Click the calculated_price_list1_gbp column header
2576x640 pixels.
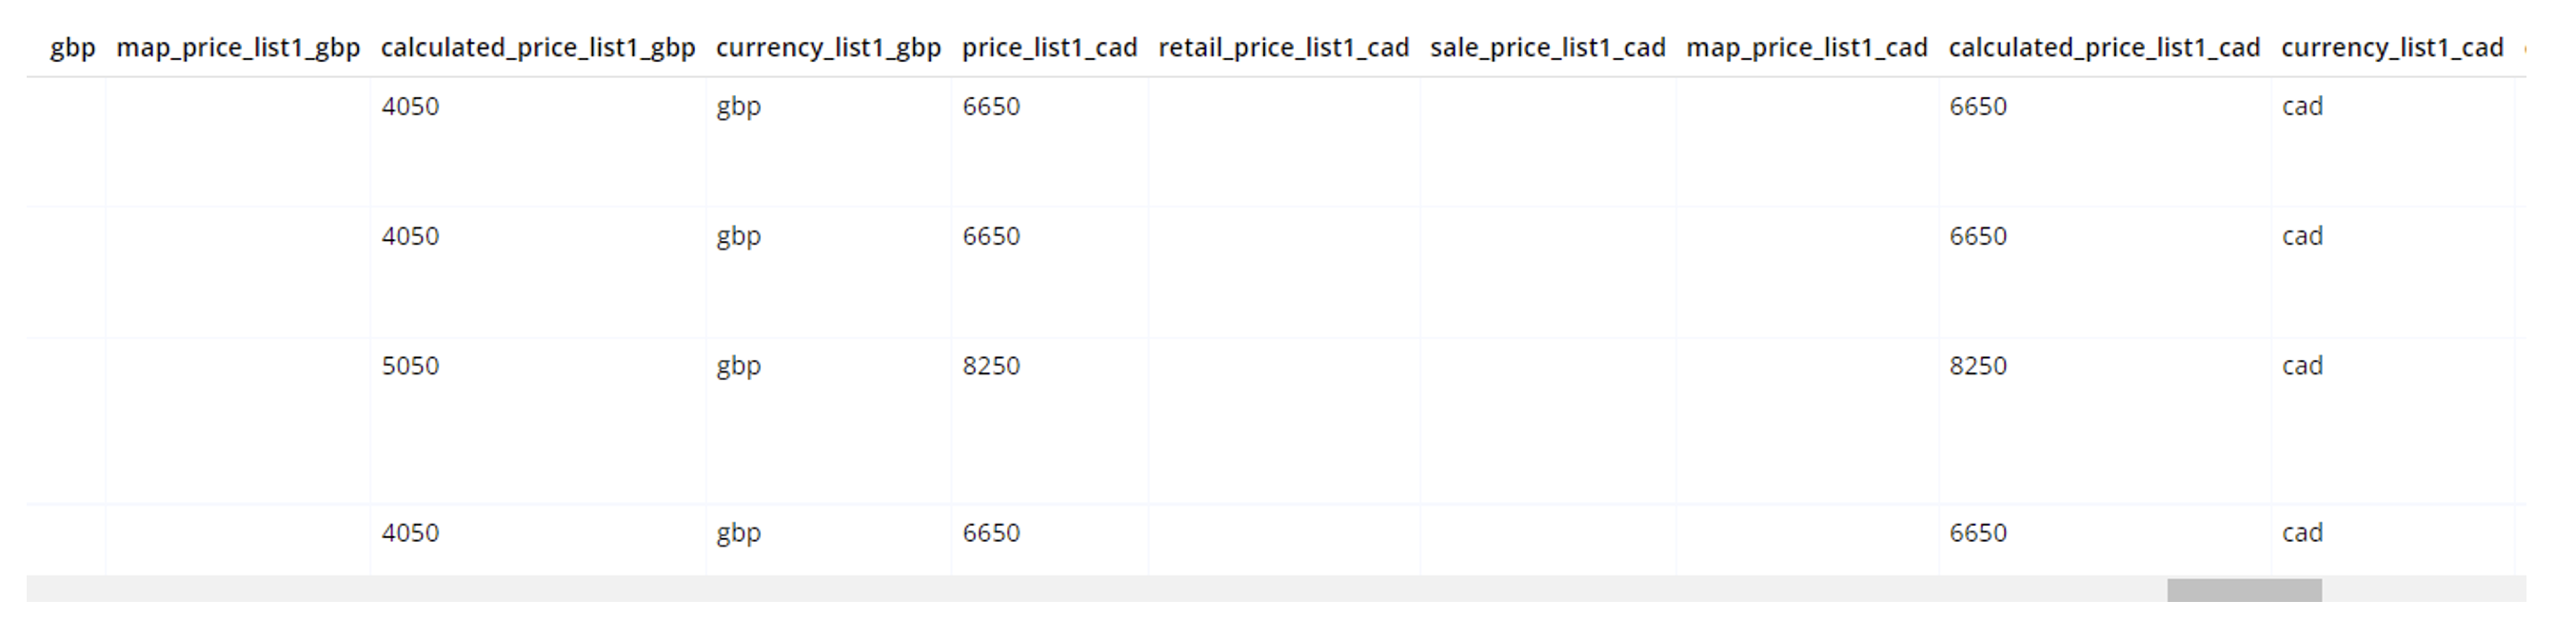tap(538, 48)
